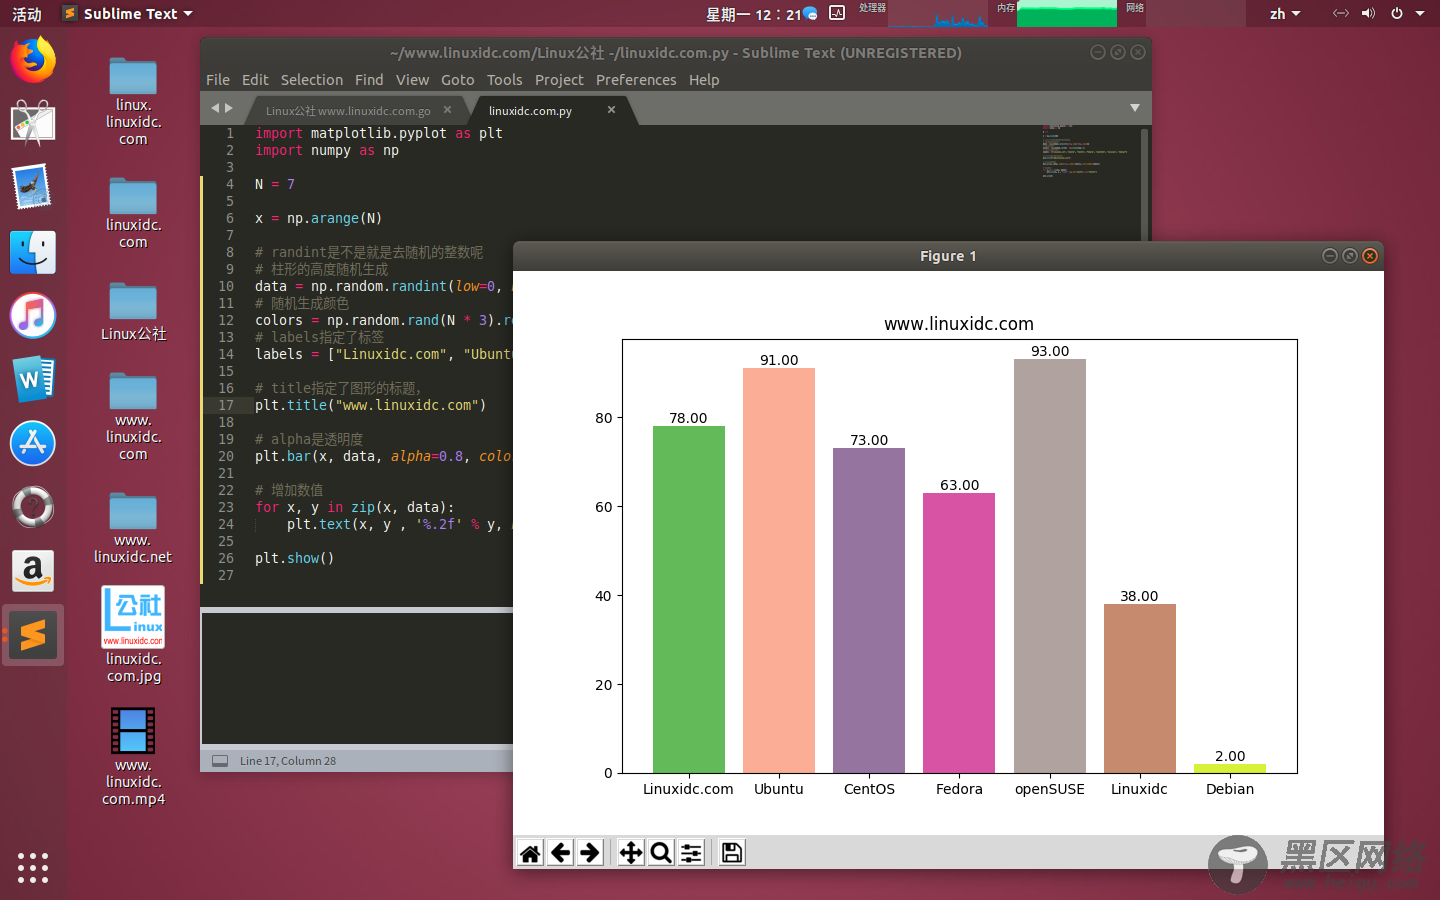Click the Sublime Text dock icon

(x=33, y=636)
